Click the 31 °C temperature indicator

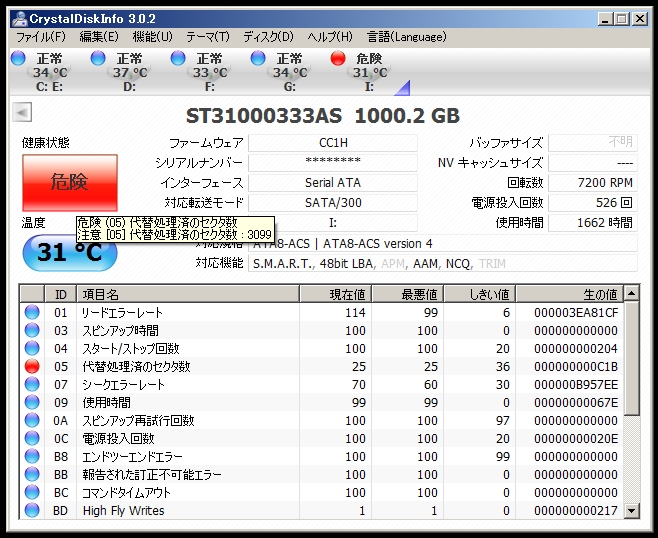coord(70,253)
